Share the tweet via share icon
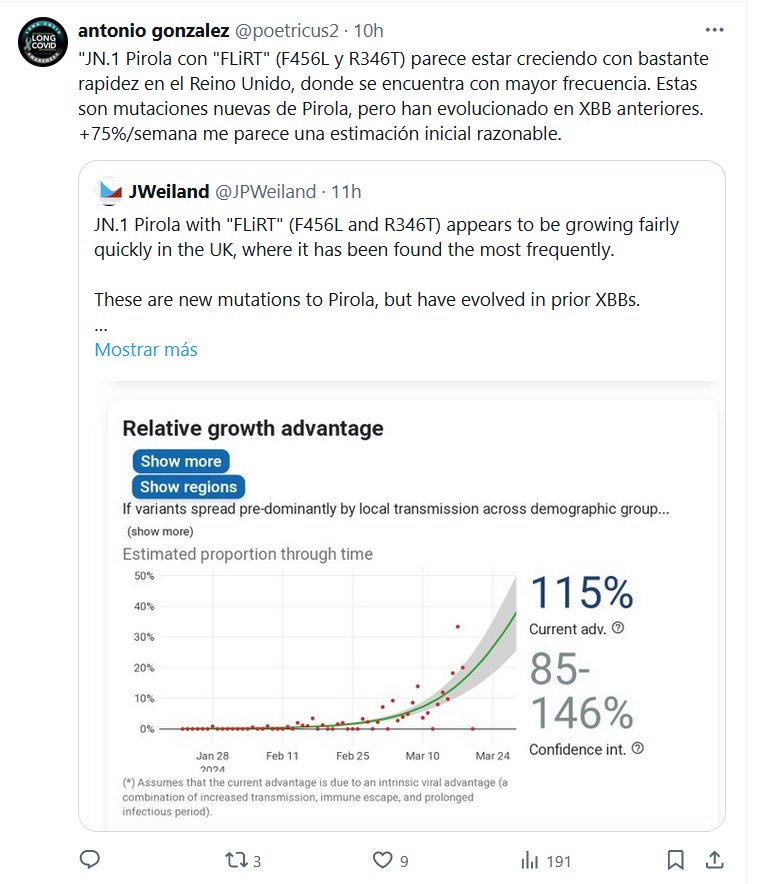Viewport: 758px width, 884px height. pyautogui.click(x=715, y=859)
